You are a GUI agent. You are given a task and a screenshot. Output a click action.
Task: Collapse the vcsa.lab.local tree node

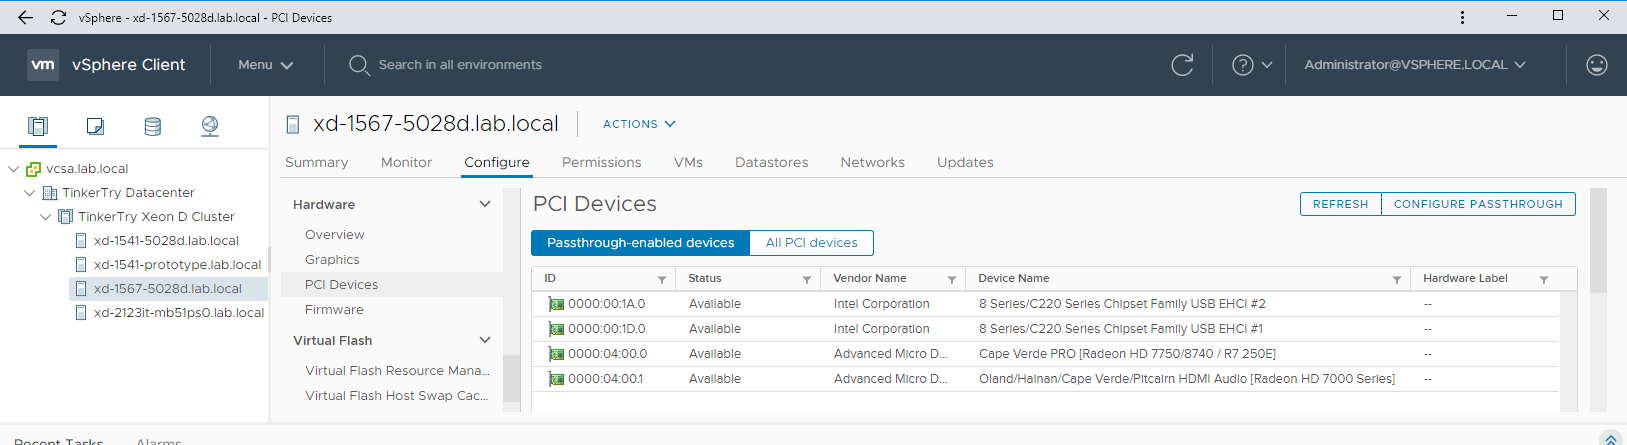14,169
